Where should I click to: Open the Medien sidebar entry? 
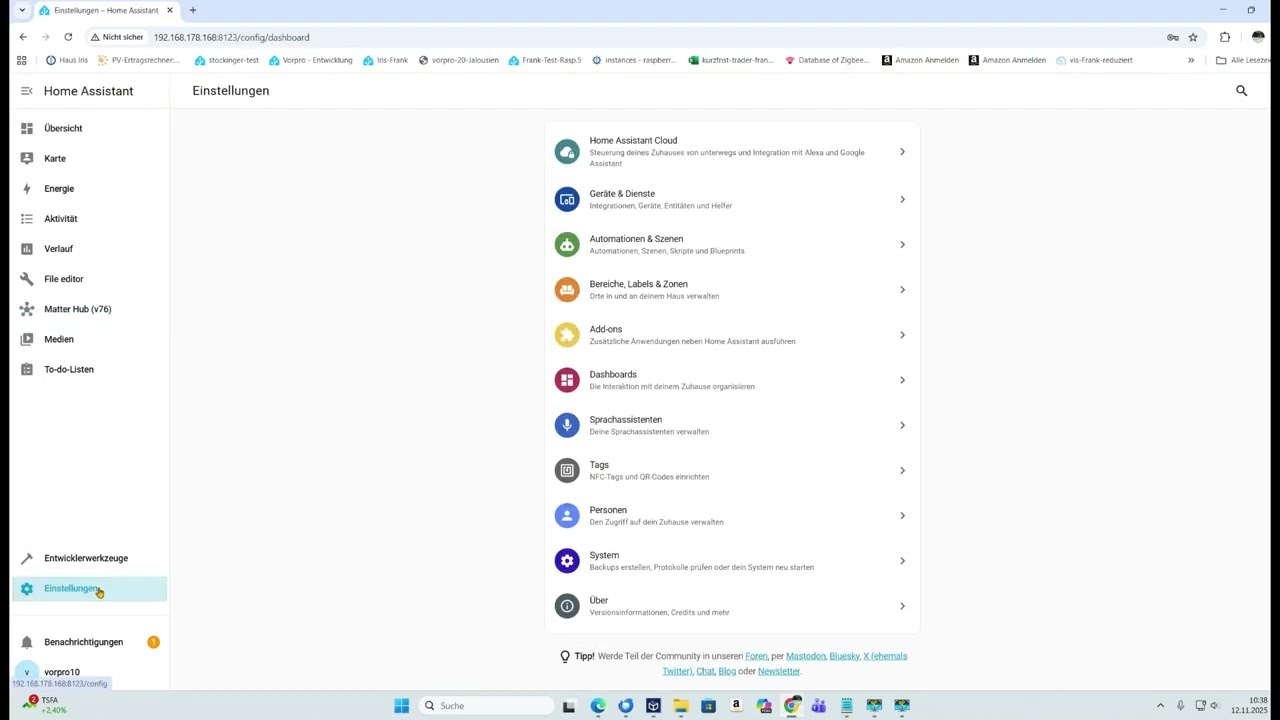tap(89, 339)
